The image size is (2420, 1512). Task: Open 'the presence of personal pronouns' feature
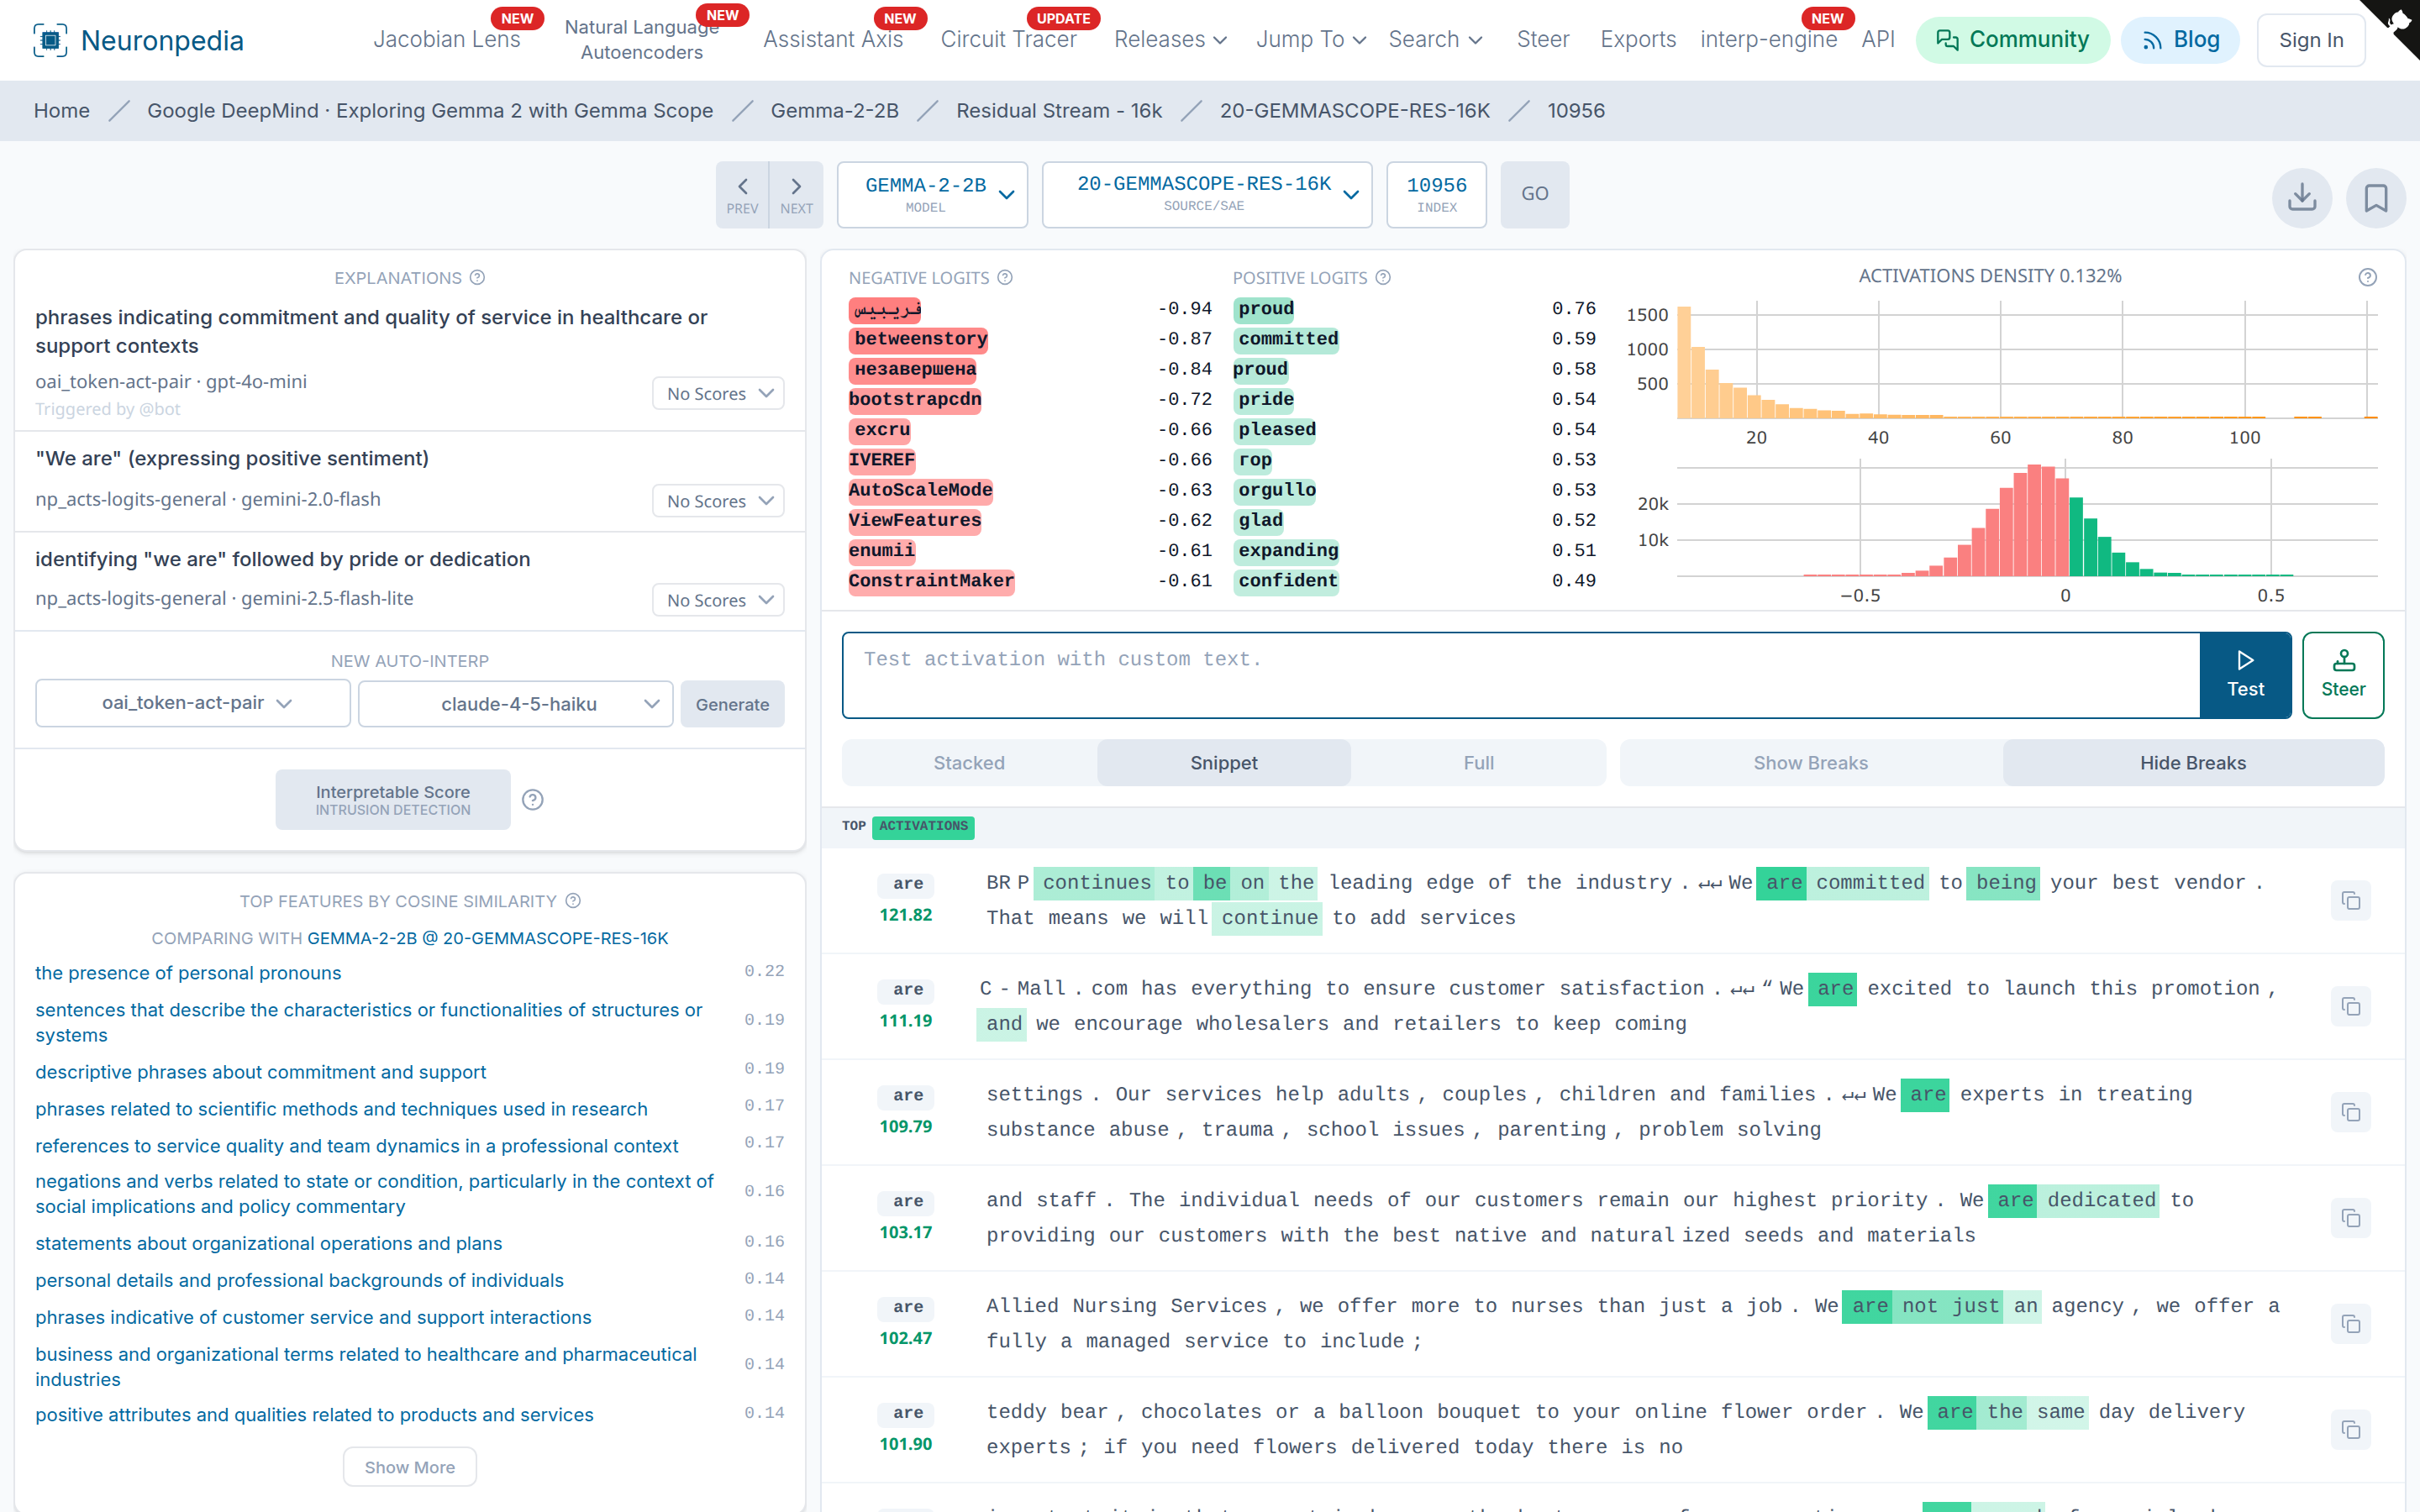click(x=188, y=973)
